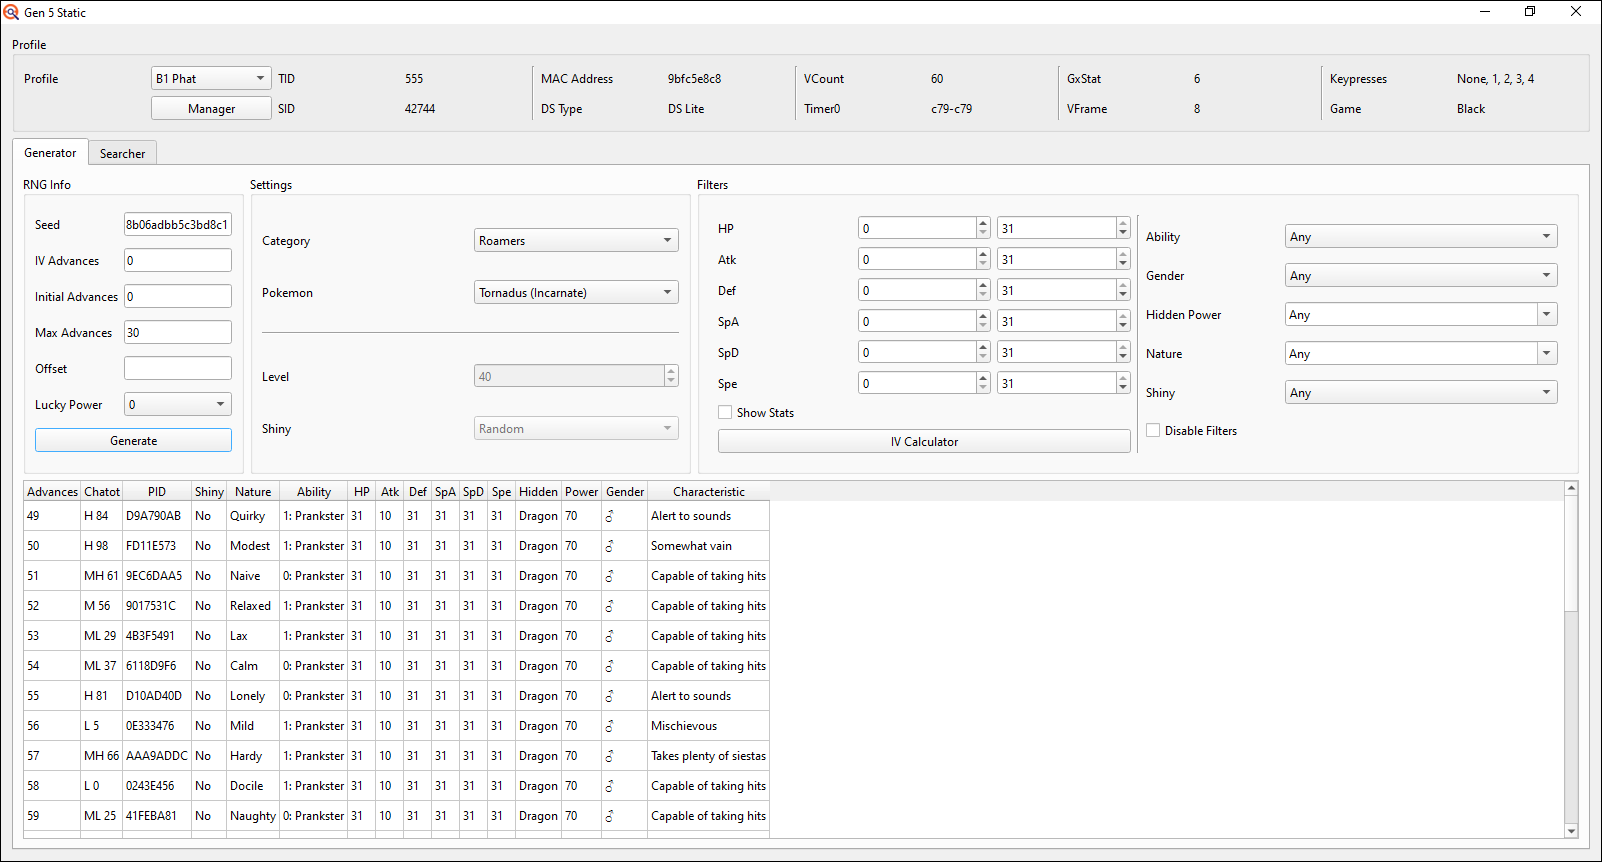This screenshot has height=862, width=1602.
Task: Click PID 4B3F5491 cell
Action: point(157,636)
